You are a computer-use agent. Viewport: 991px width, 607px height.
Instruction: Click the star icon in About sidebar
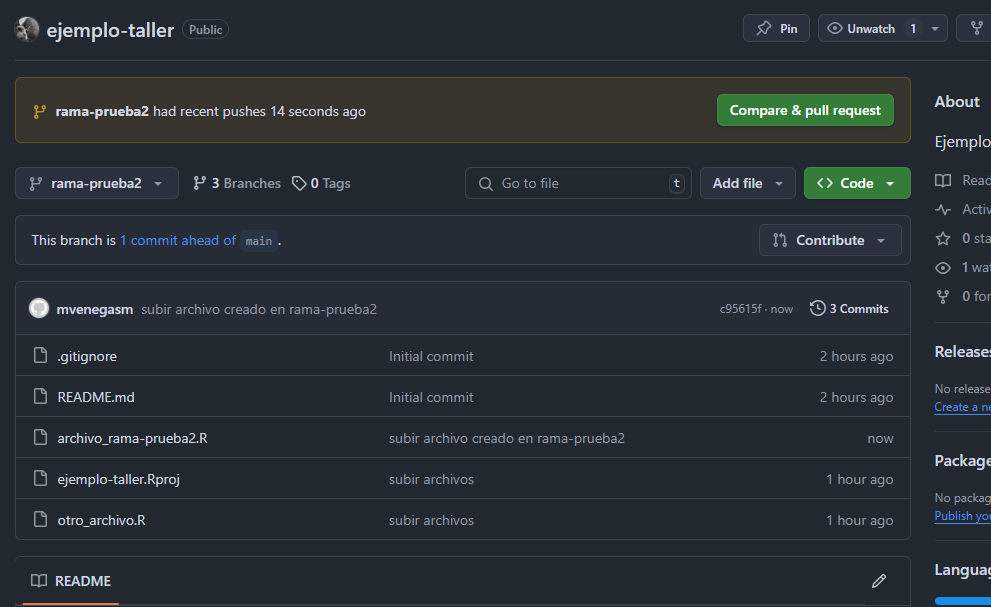click(943, 238)
